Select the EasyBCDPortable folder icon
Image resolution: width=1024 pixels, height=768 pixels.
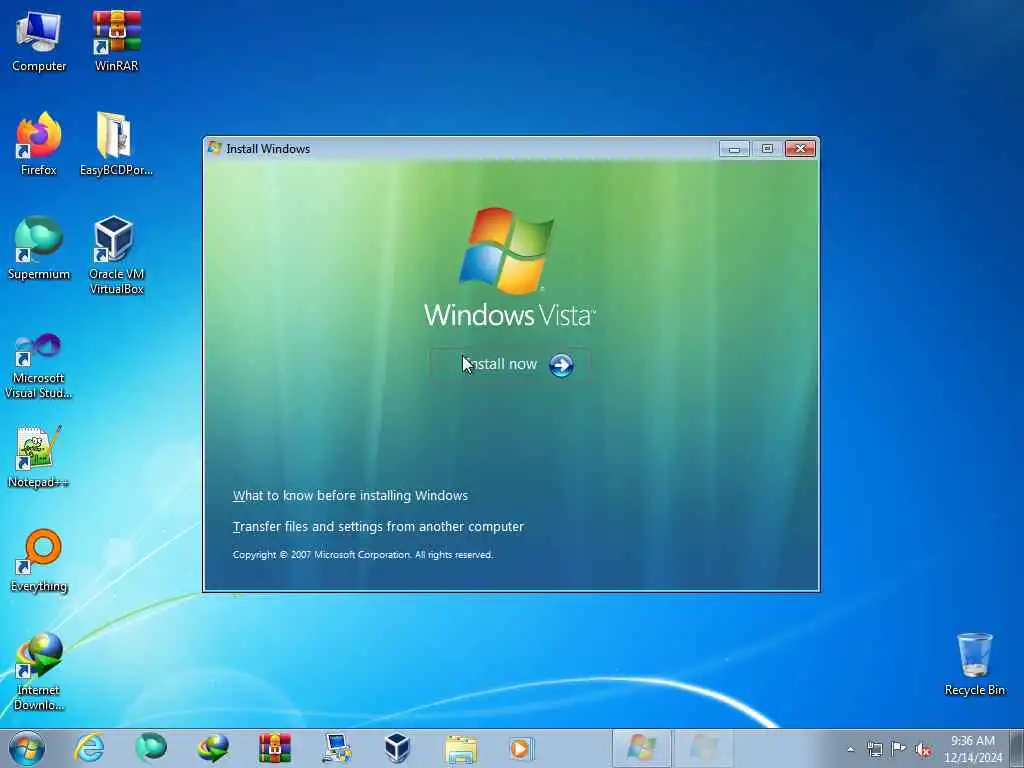(116, 144)
